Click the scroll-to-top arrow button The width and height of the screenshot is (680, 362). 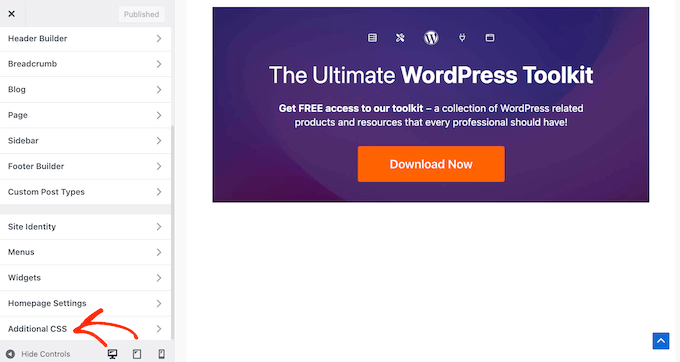[661, 341]
